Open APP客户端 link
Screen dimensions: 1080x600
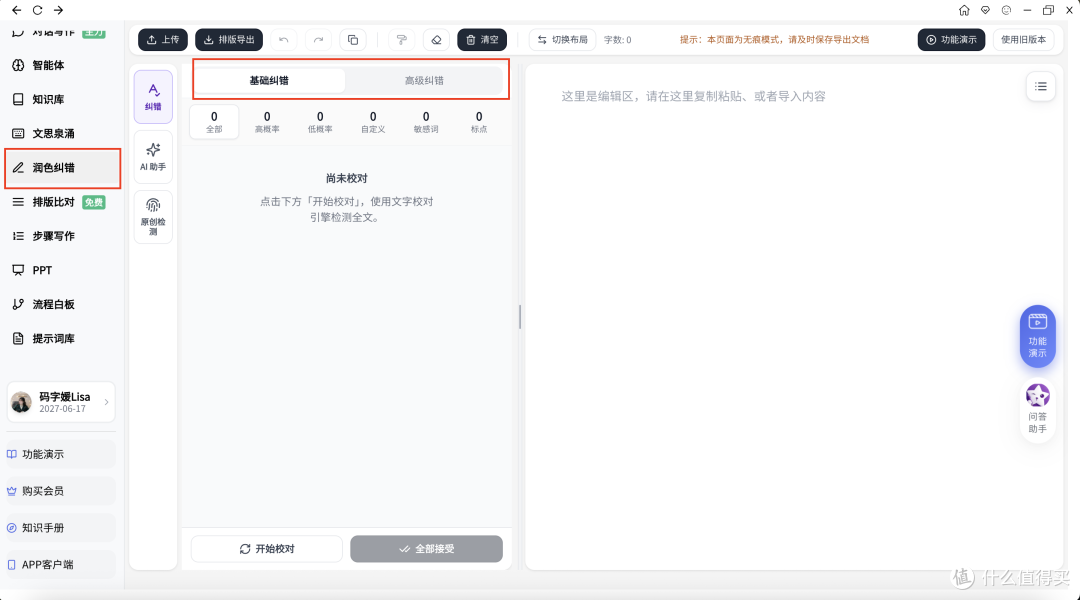coord(61,565)
